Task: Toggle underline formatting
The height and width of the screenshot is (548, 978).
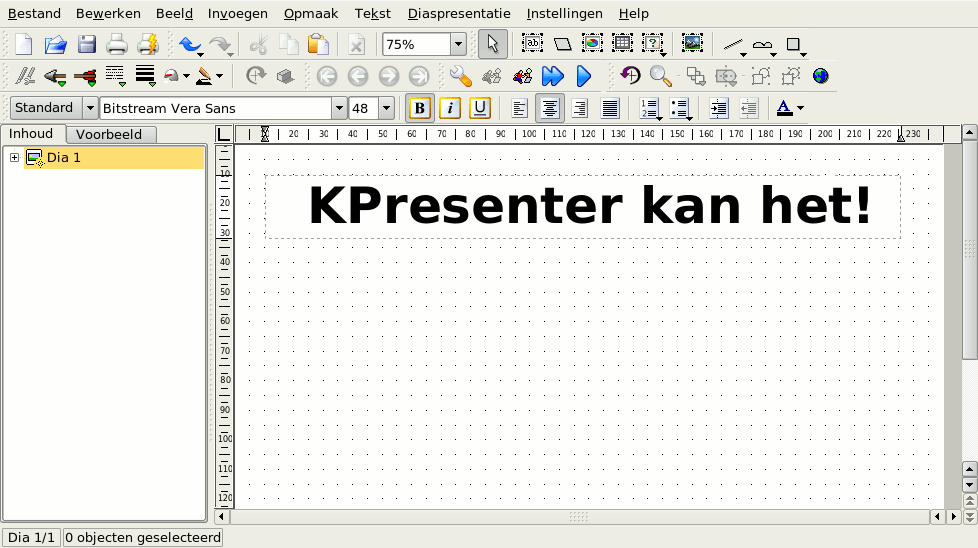Action: click(480, 108)
